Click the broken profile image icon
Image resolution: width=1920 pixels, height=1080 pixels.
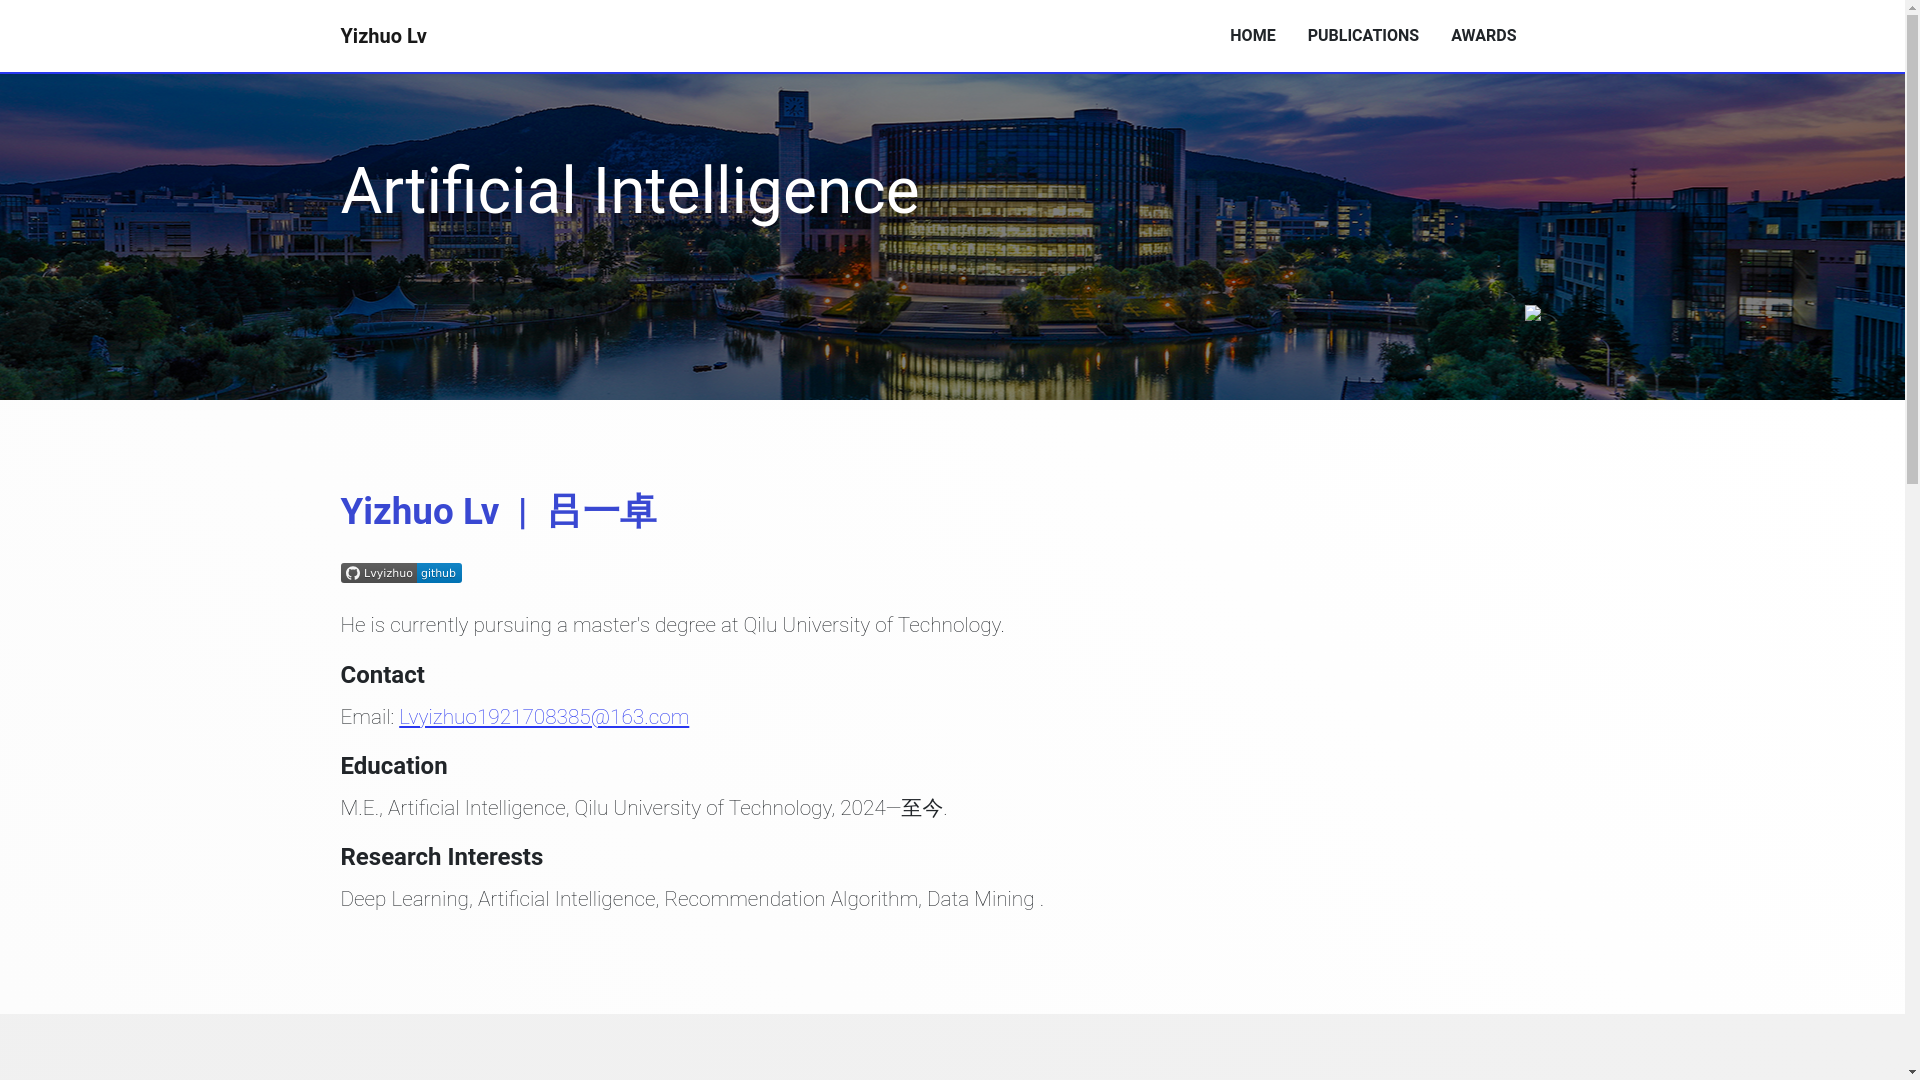(x=1532, y=313)
